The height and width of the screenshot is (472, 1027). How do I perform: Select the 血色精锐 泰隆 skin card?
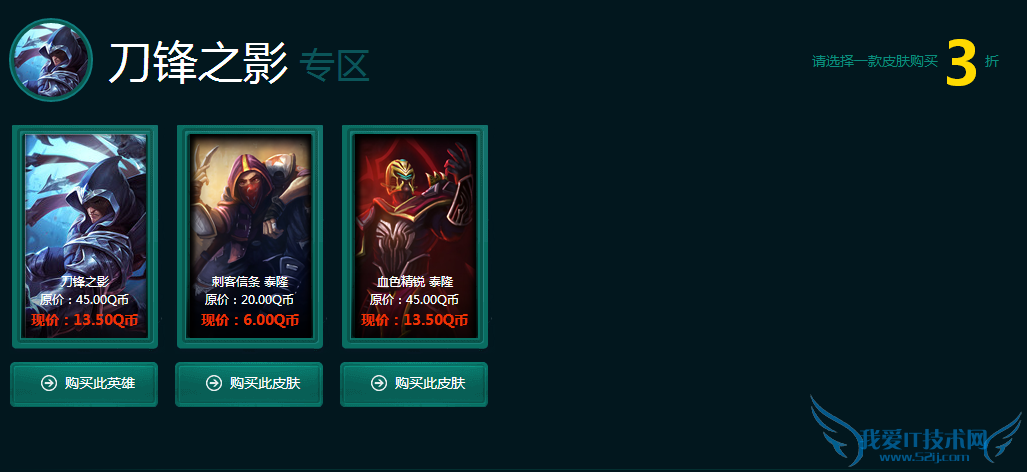point(415,236)
